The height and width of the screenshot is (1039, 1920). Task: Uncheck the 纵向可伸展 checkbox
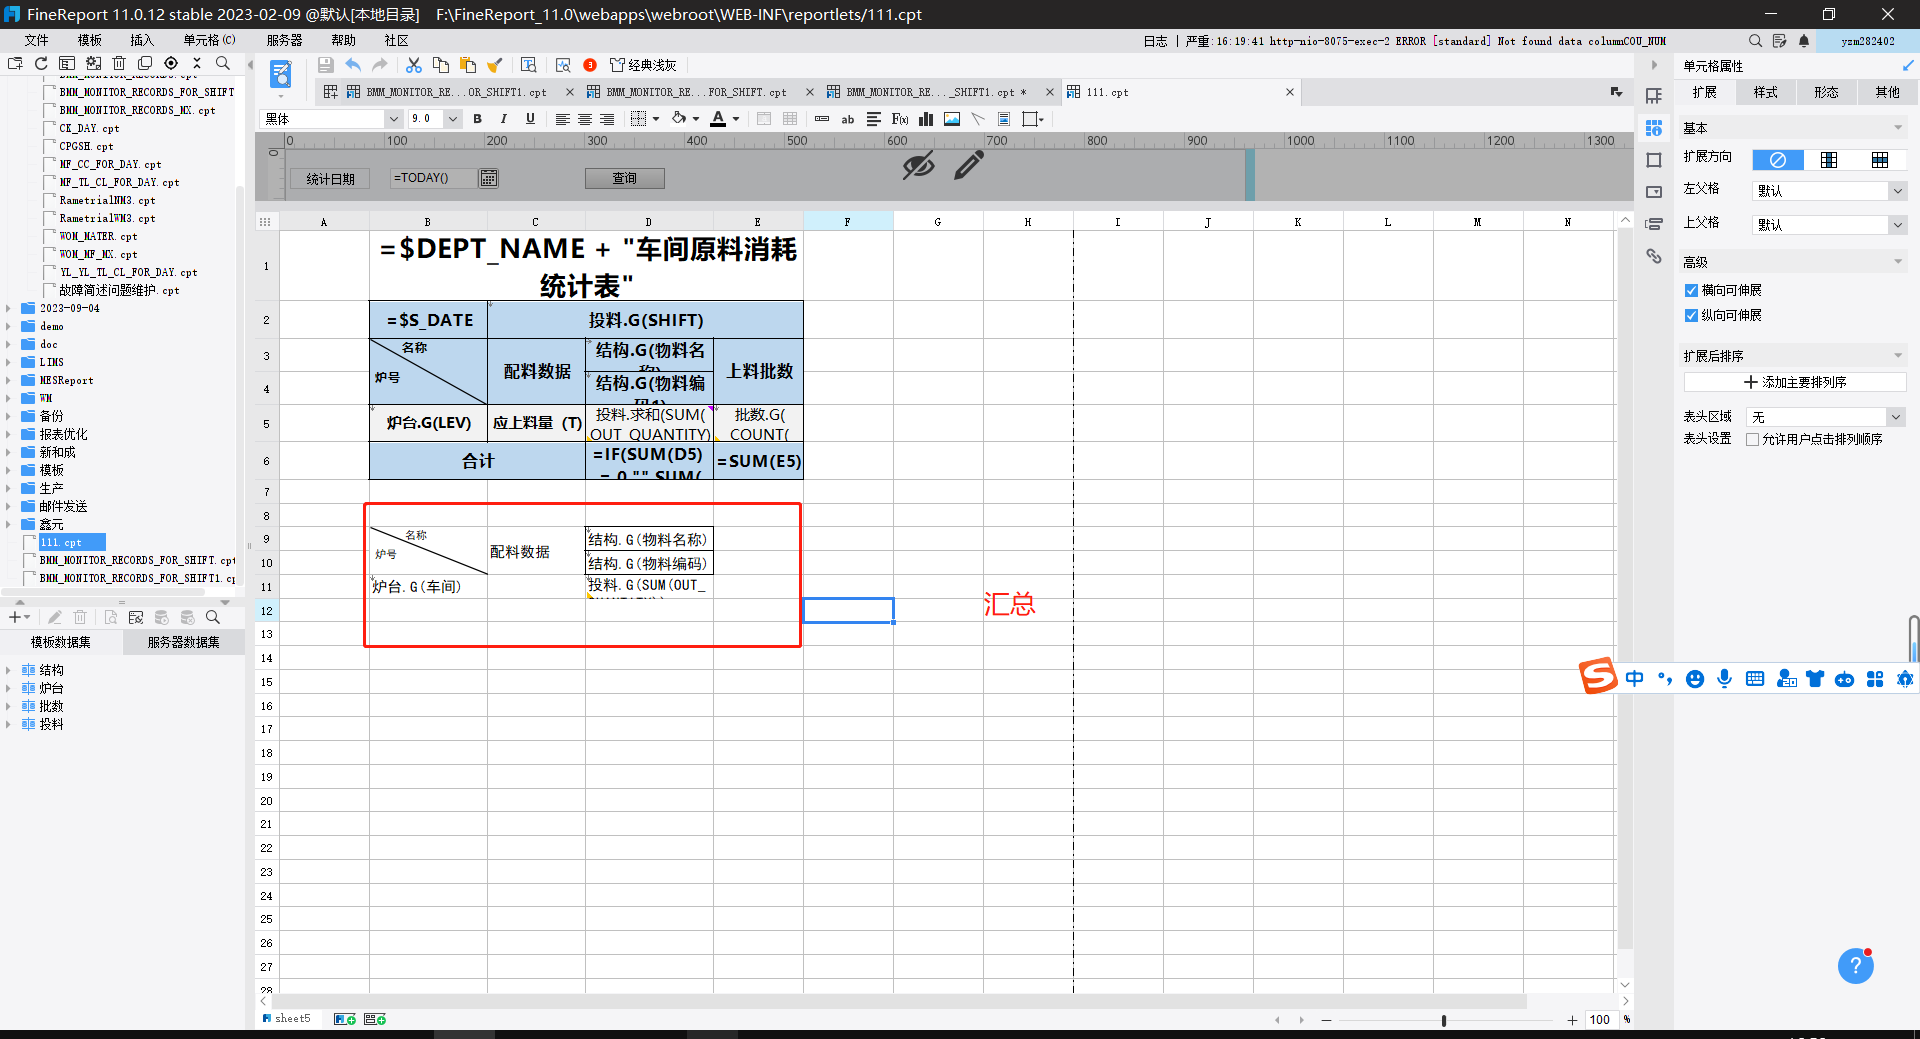tap(1691, 315)
